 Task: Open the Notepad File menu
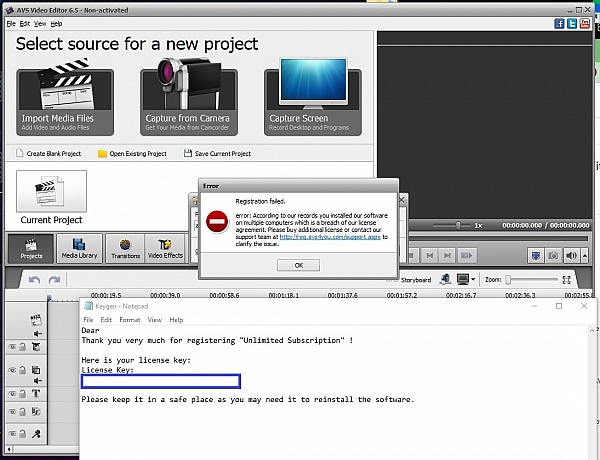[88, 320]
